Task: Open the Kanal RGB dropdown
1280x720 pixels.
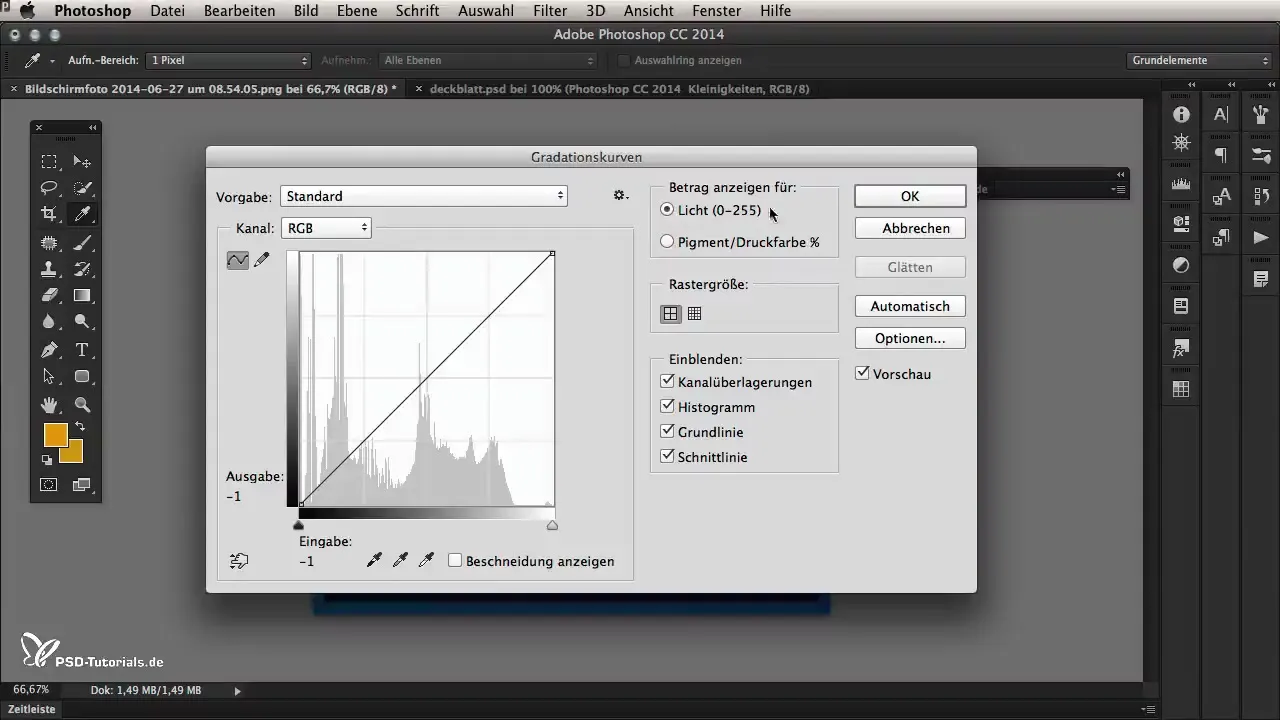Action: (x=326, y=228)
